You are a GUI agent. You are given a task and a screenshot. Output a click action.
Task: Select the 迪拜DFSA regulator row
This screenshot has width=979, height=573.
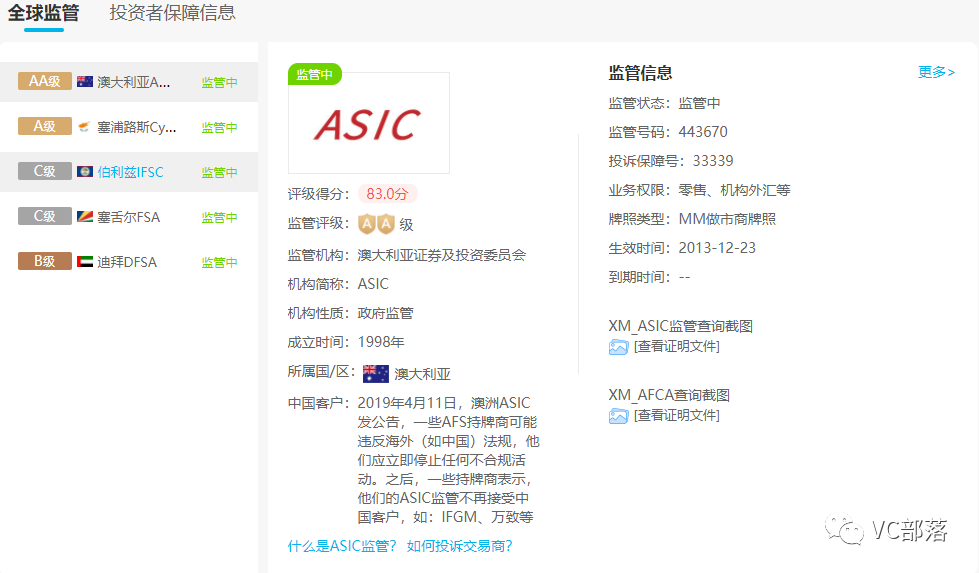tap(129, 262)
